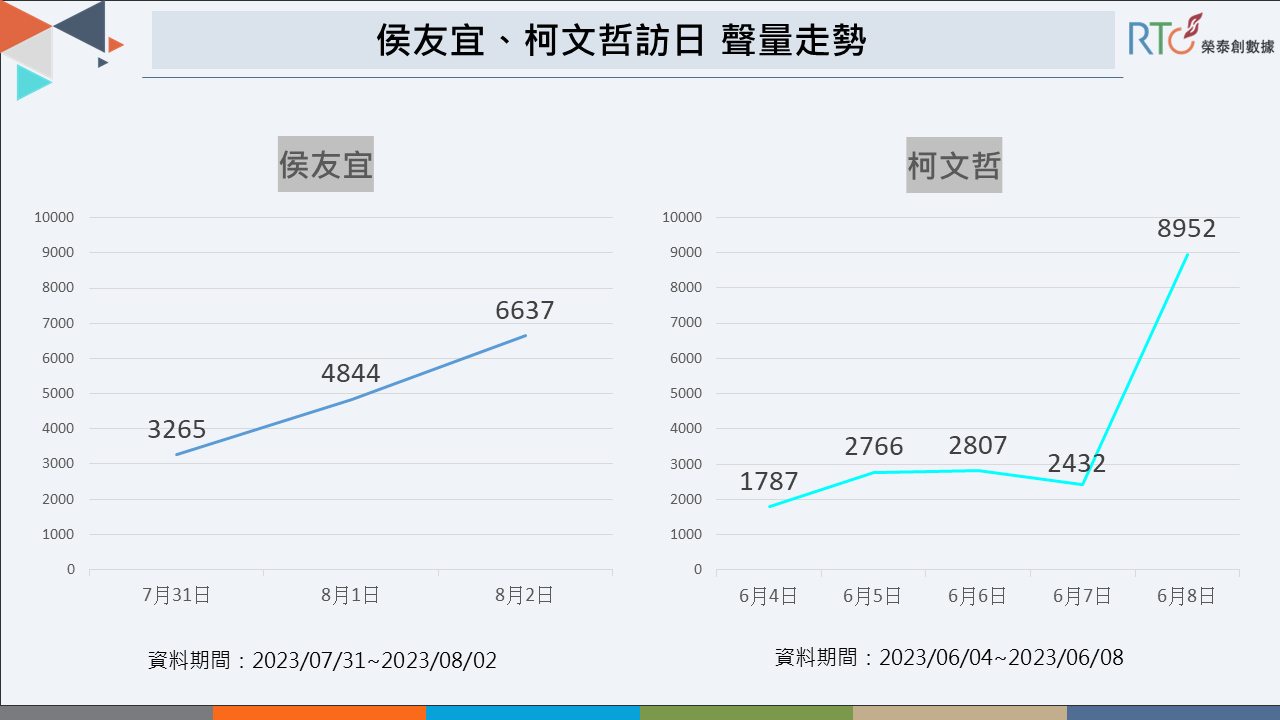Click the 2432 data label
The width and height of the screenshot is (1280, 720).
click(1077, 464)
